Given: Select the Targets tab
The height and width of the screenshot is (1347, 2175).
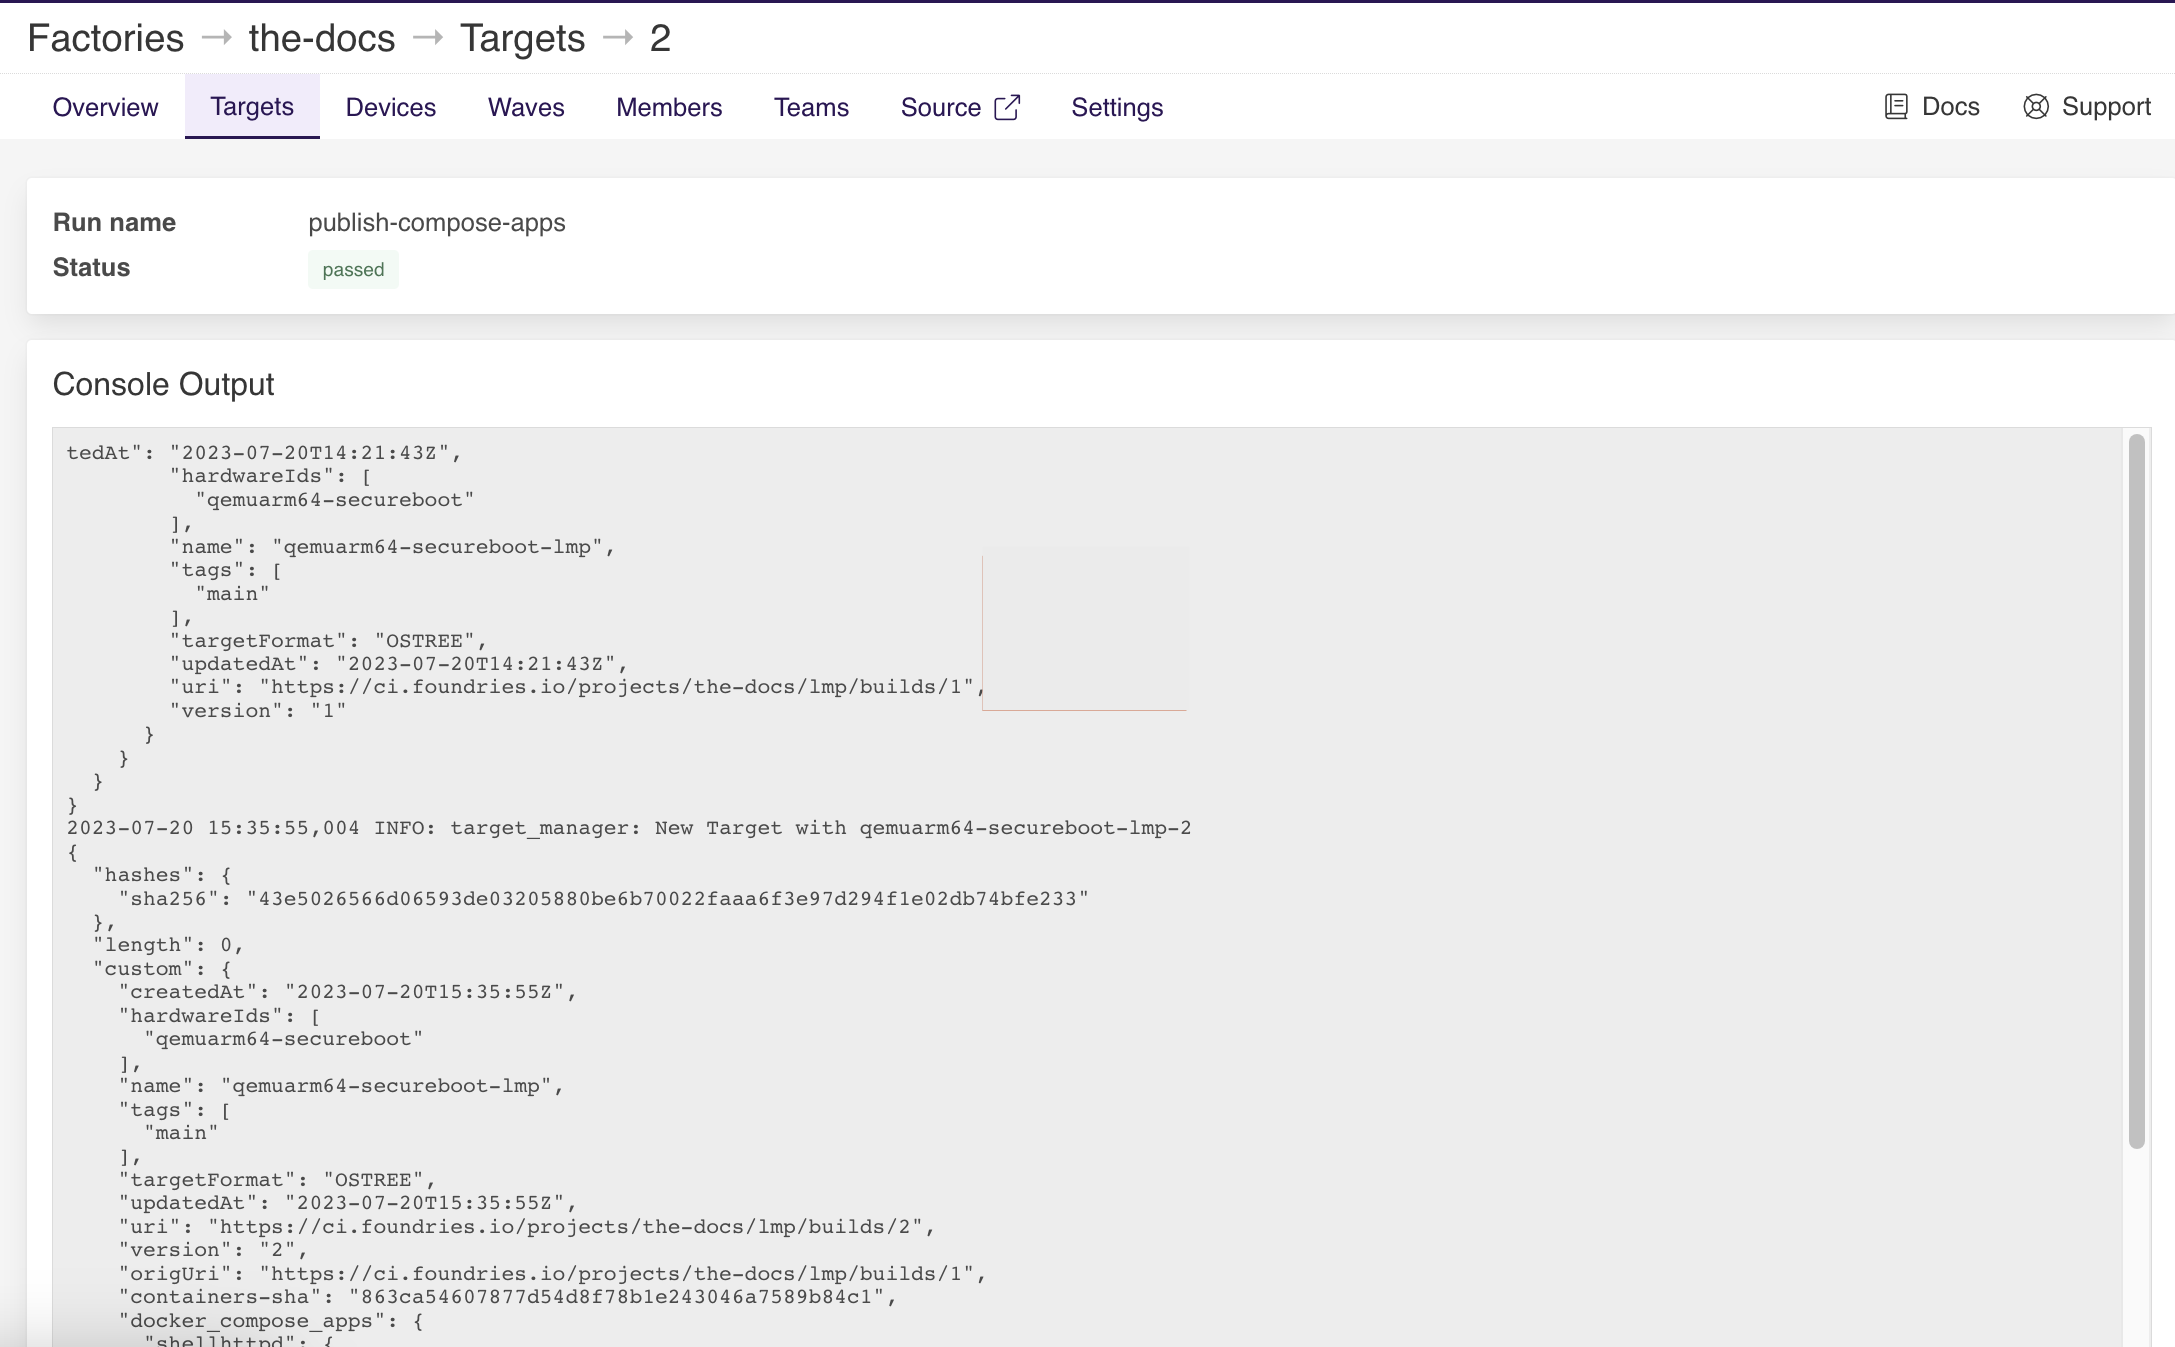Looking at the screenshot, I should coord(252,107).
